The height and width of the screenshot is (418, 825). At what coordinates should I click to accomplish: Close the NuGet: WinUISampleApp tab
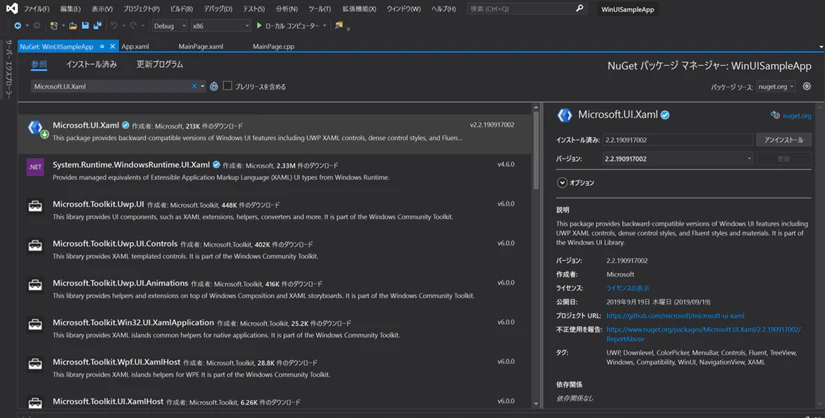[112, 46]
